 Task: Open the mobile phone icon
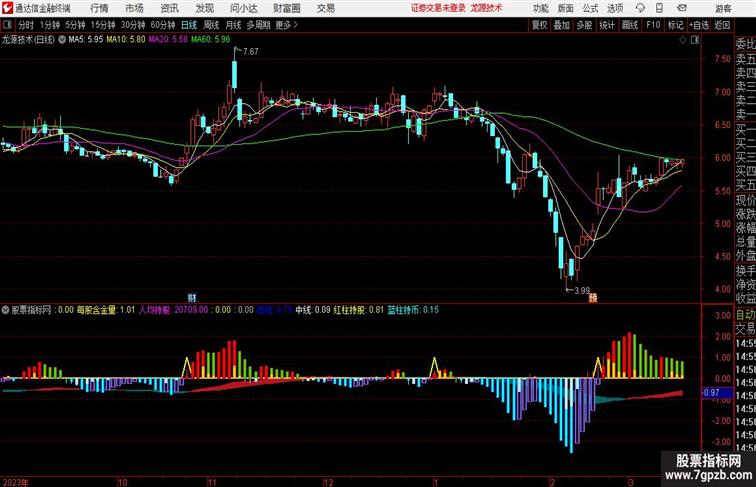click(659, 8)
